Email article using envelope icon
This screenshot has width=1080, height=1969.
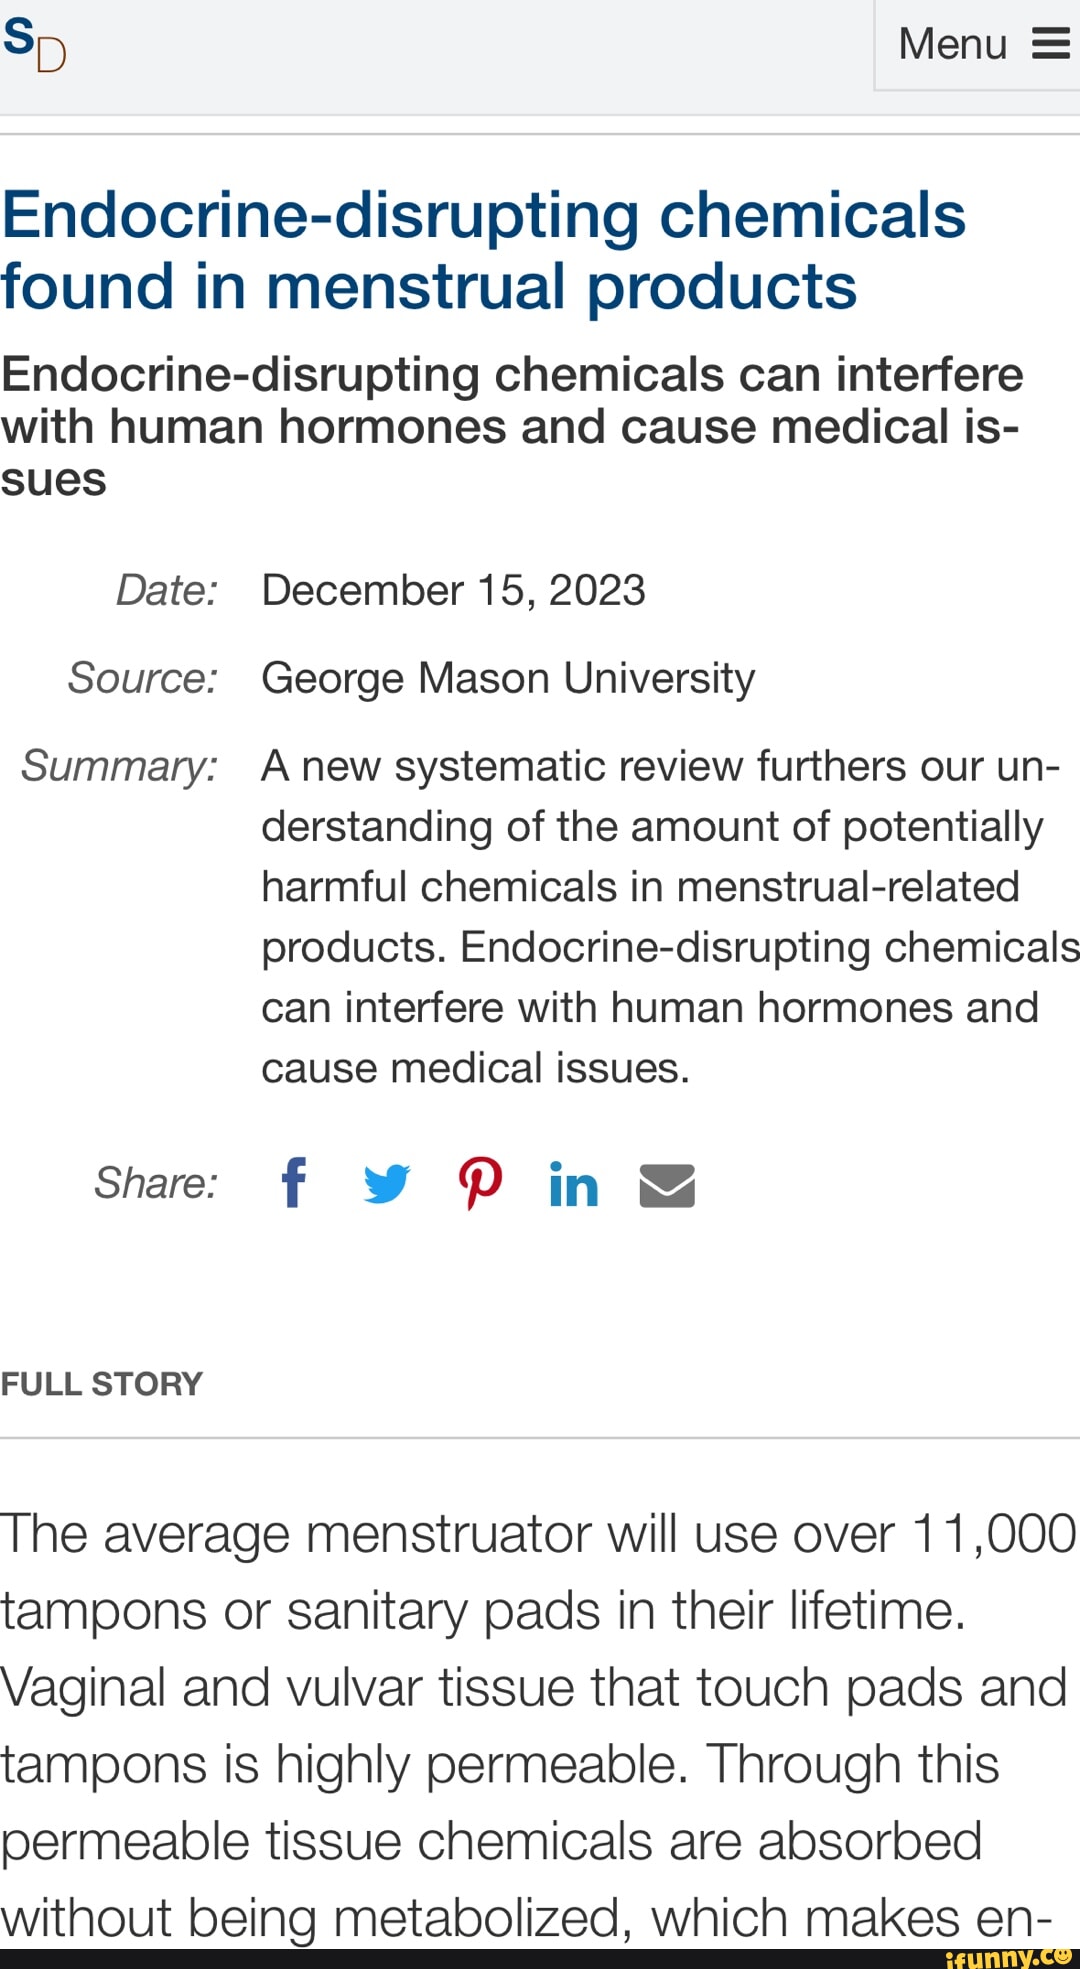tap(667, 1185)
